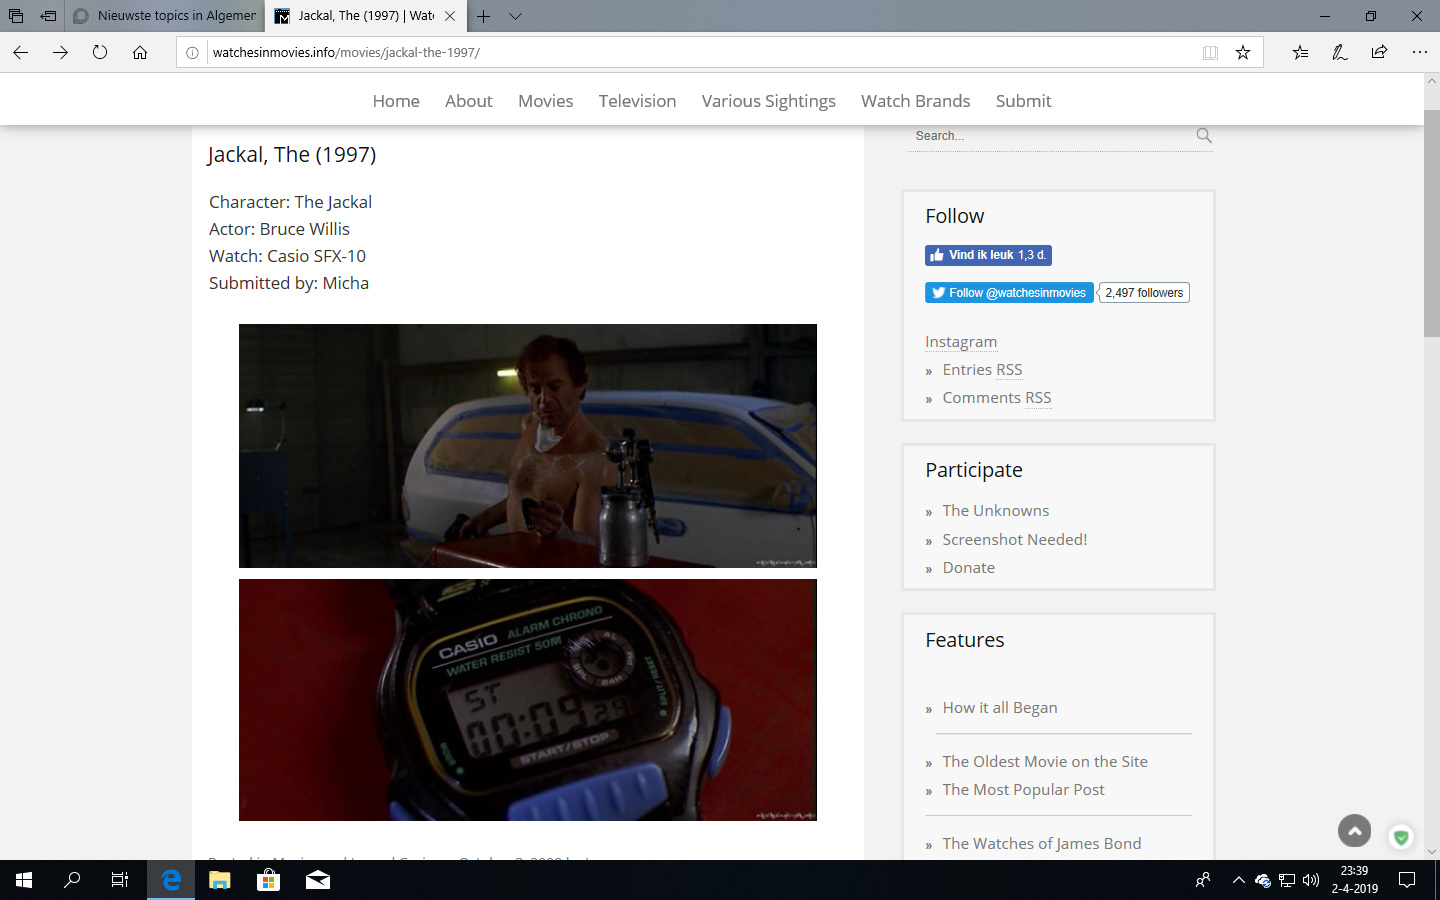This screenshot has height=900, width=1440.
Task: Click the add notes pen icon
Action: (1340, 52)
